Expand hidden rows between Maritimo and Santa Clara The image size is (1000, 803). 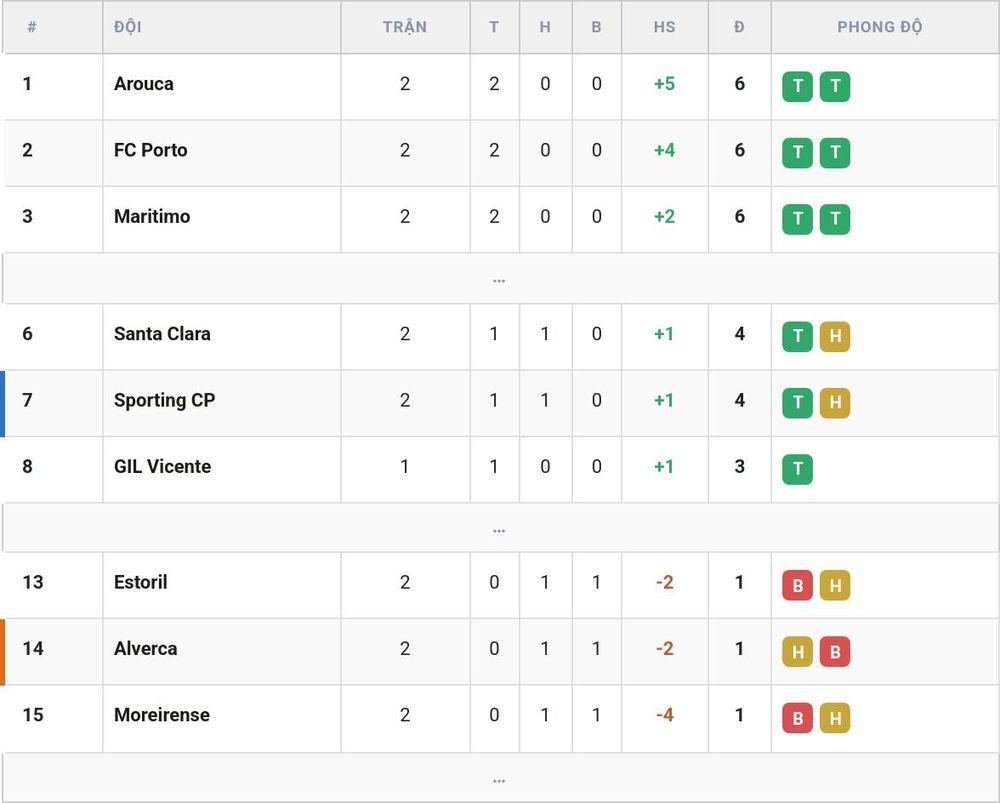pos(499,279)
